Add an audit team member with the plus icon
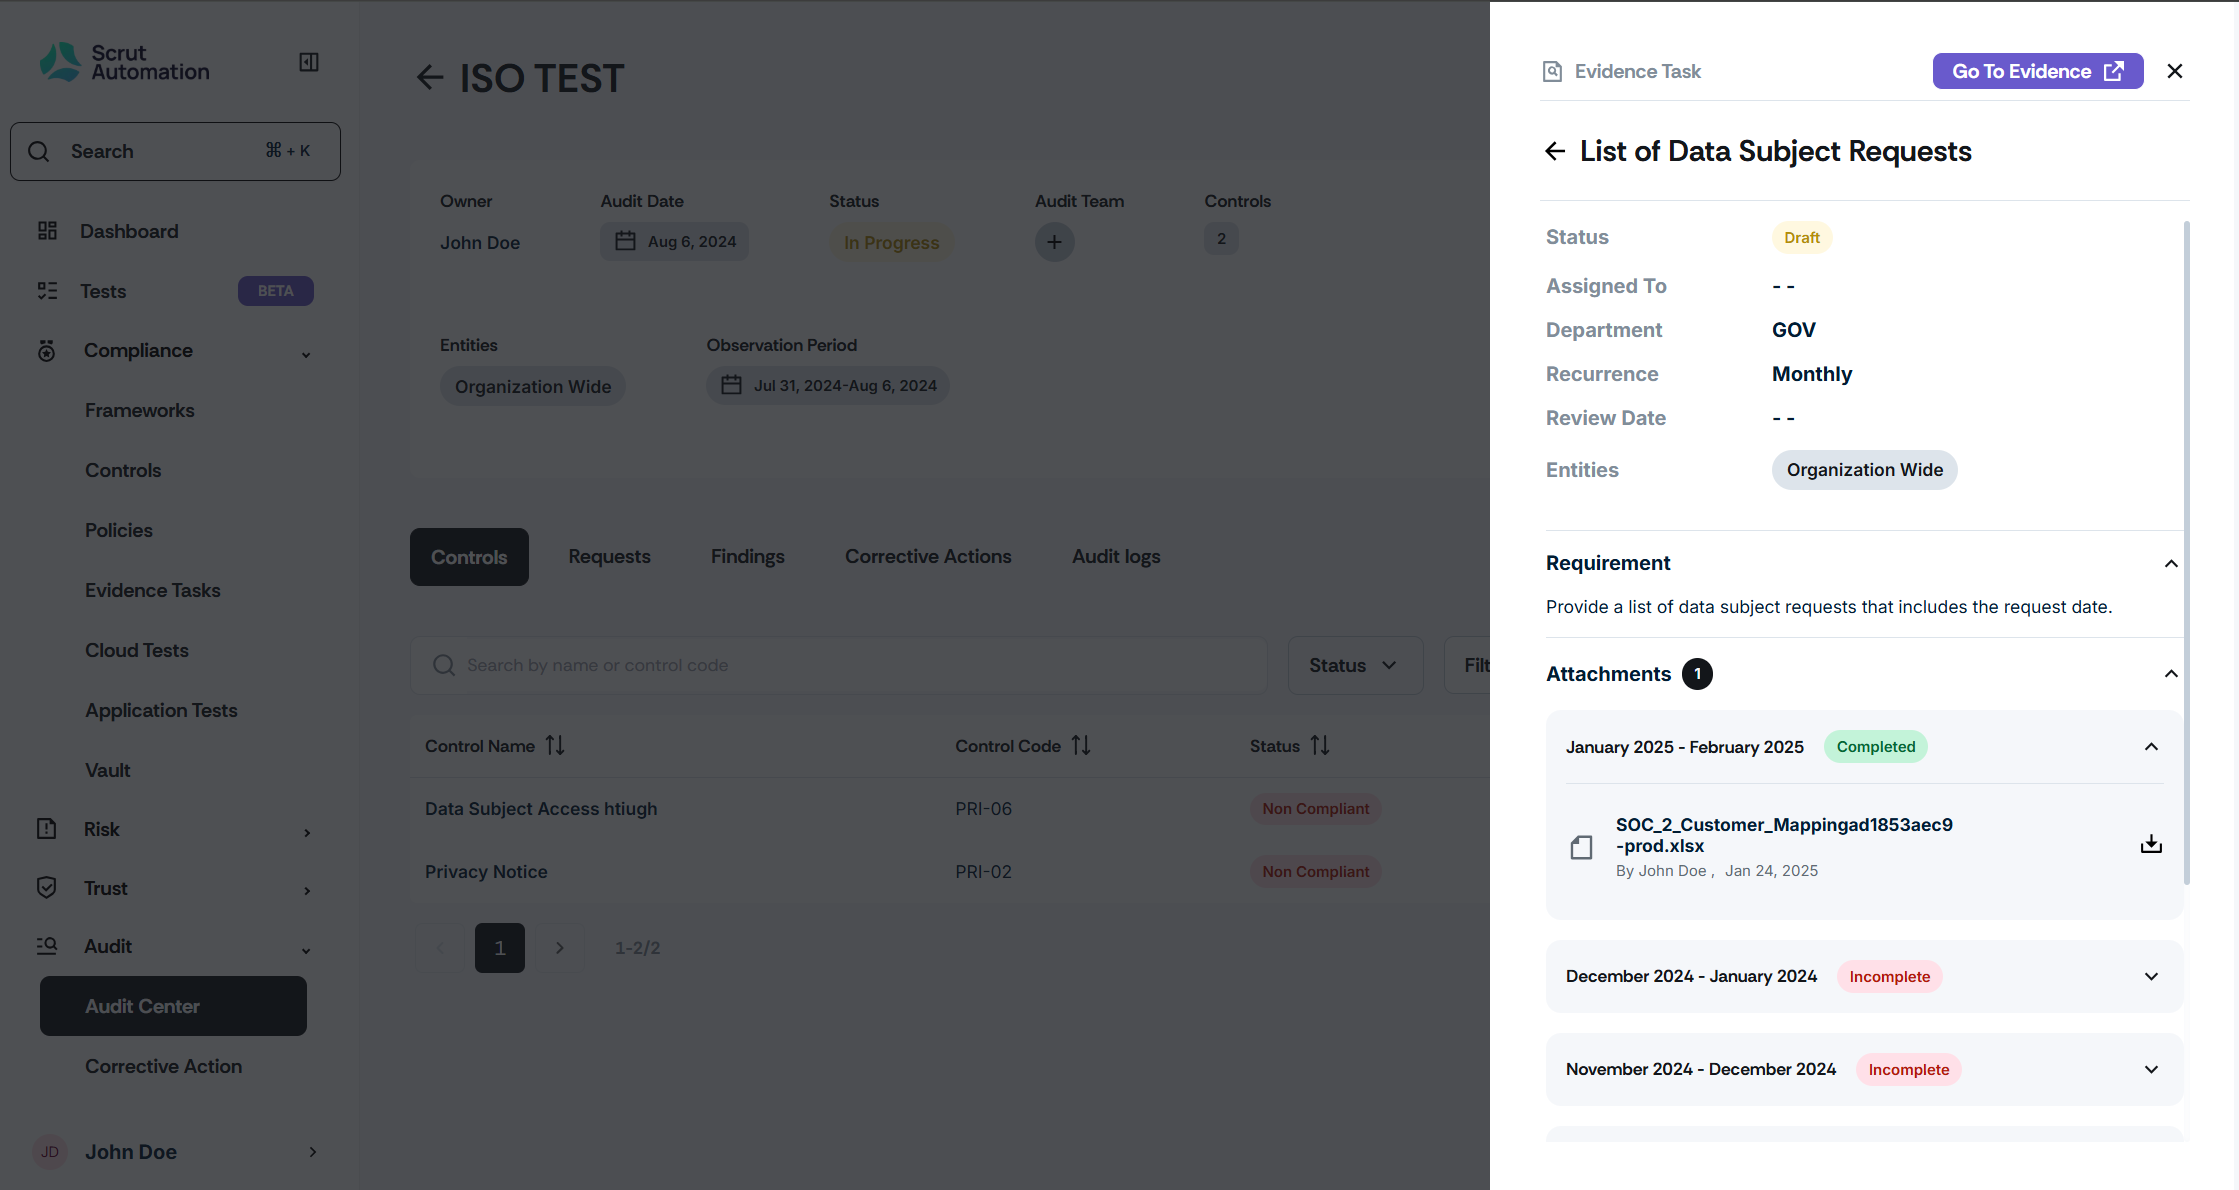Image resolution: width=2239 pixels, height=1190 pixels. [x=1054, y=242]
